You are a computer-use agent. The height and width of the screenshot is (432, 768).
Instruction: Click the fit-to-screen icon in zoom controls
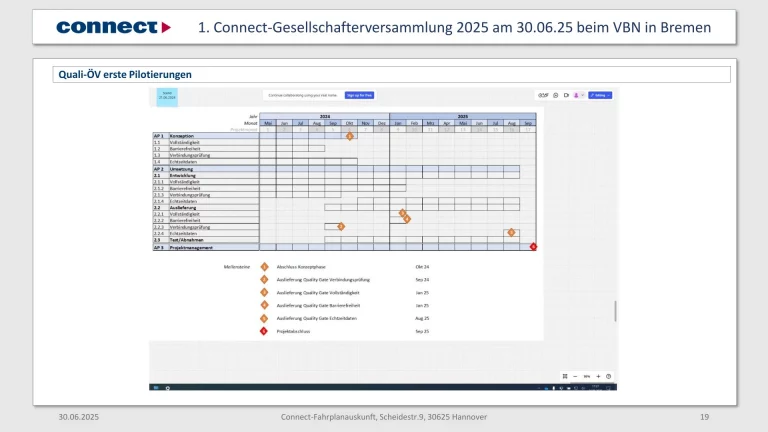[565, 376]
